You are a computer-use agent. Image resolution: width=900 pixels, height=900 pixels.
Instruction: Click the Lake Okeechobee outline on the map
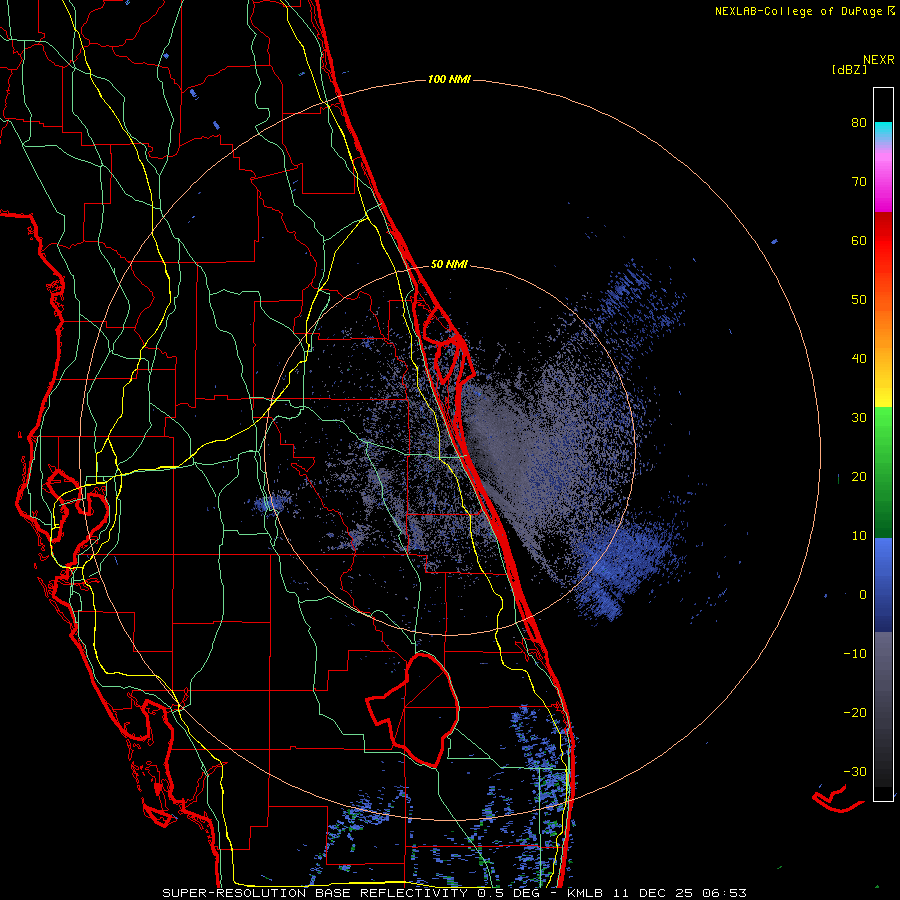414,709
